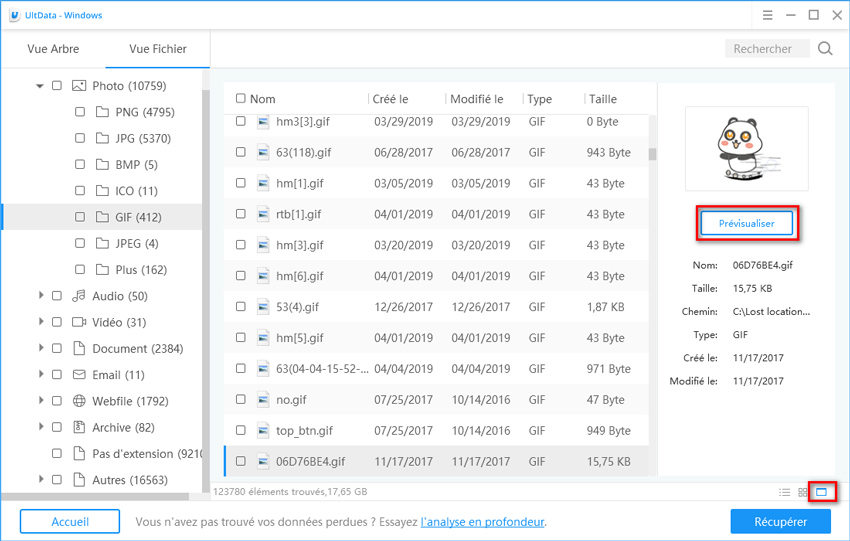Expand the Audio category
This screenshot has width=850, height=541.
pyautogui.click(x=41, y=295)
